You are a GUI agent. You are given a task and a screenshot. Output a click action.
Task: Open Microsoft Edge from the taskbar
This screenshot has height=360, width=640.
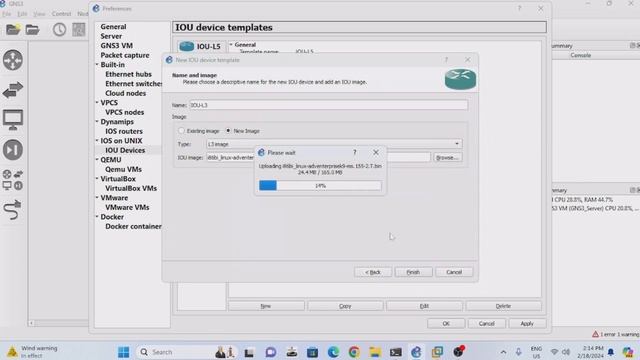tap(333, 351)
